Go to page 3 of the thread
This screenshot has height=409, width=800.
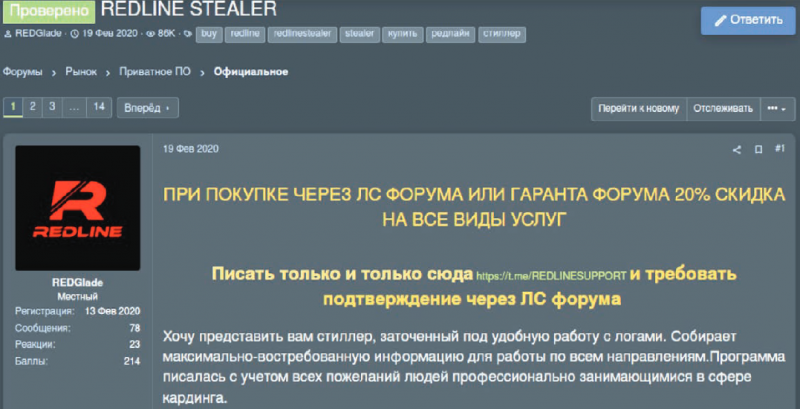[x=52, y=107]
